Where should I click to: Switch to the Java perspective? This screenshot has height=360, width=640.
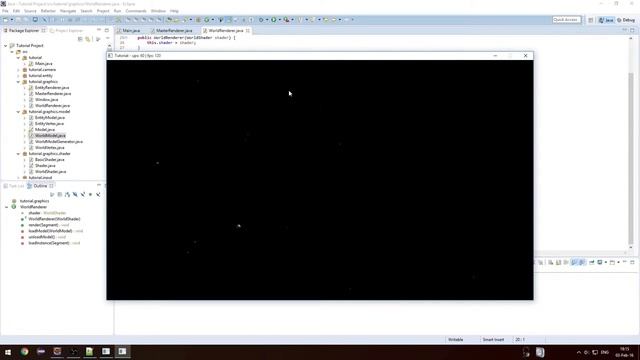tap(606, 20)
